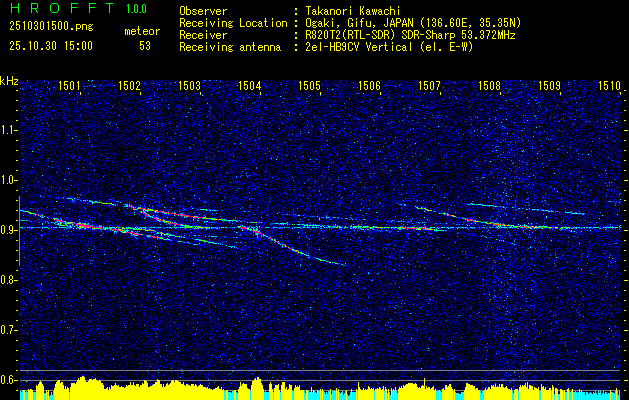Click the 0.9 kHz axis label
Screen dimensions: 629x400
coord(8,230)
